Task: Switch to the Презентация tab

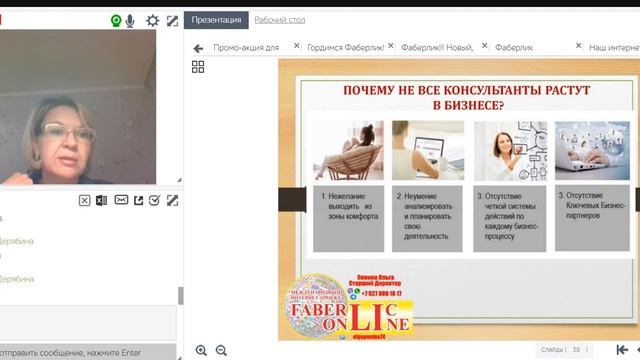Action: click(216, 20)
